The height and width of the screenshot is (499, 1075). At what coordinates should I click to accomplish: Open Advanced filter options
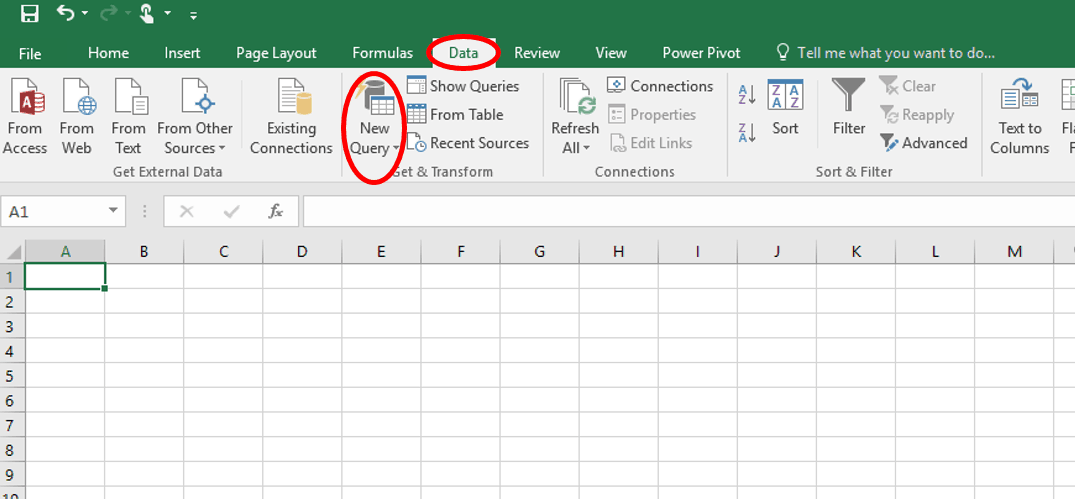pyautogui.click(x=923, y=143)
